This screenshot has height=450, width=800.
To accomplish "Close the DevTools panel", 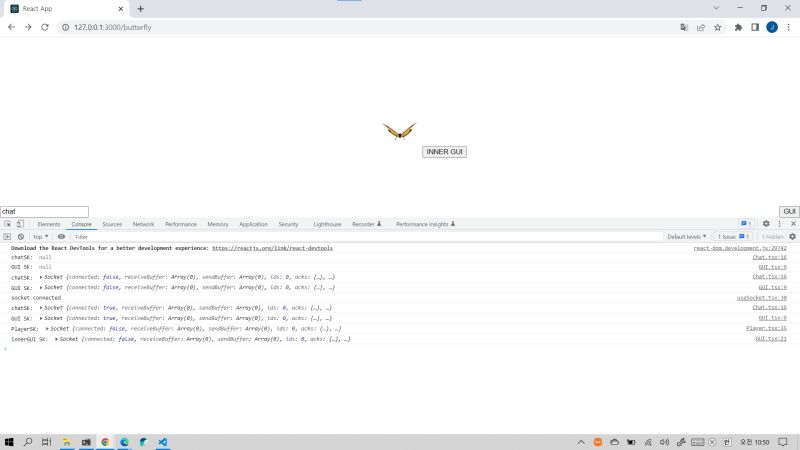I will pos(793,224).
